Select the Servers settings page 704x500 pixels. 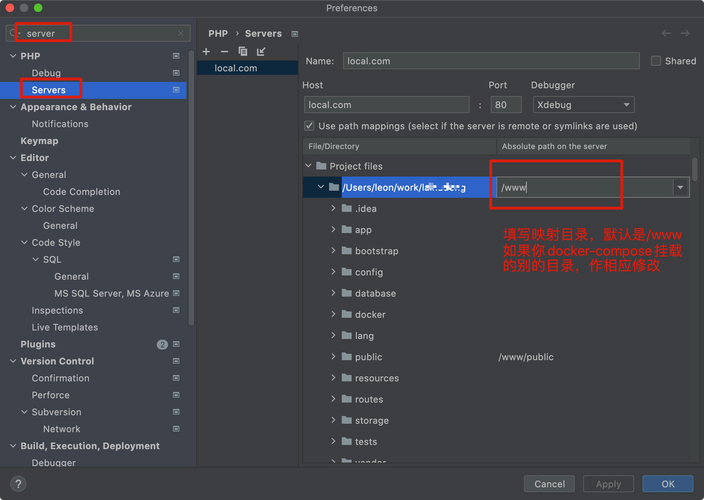pos(48,90)
